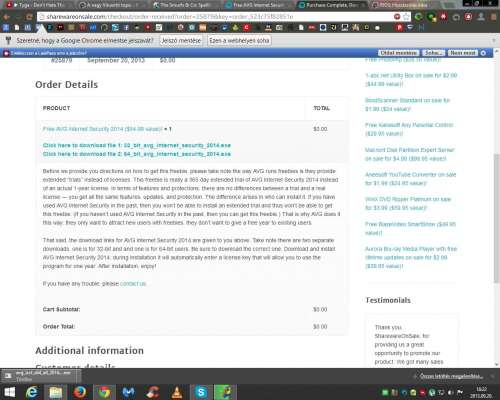The image size is (500, 400).
Task: Close the Chrome download bar
Action: tap(492, 376)
